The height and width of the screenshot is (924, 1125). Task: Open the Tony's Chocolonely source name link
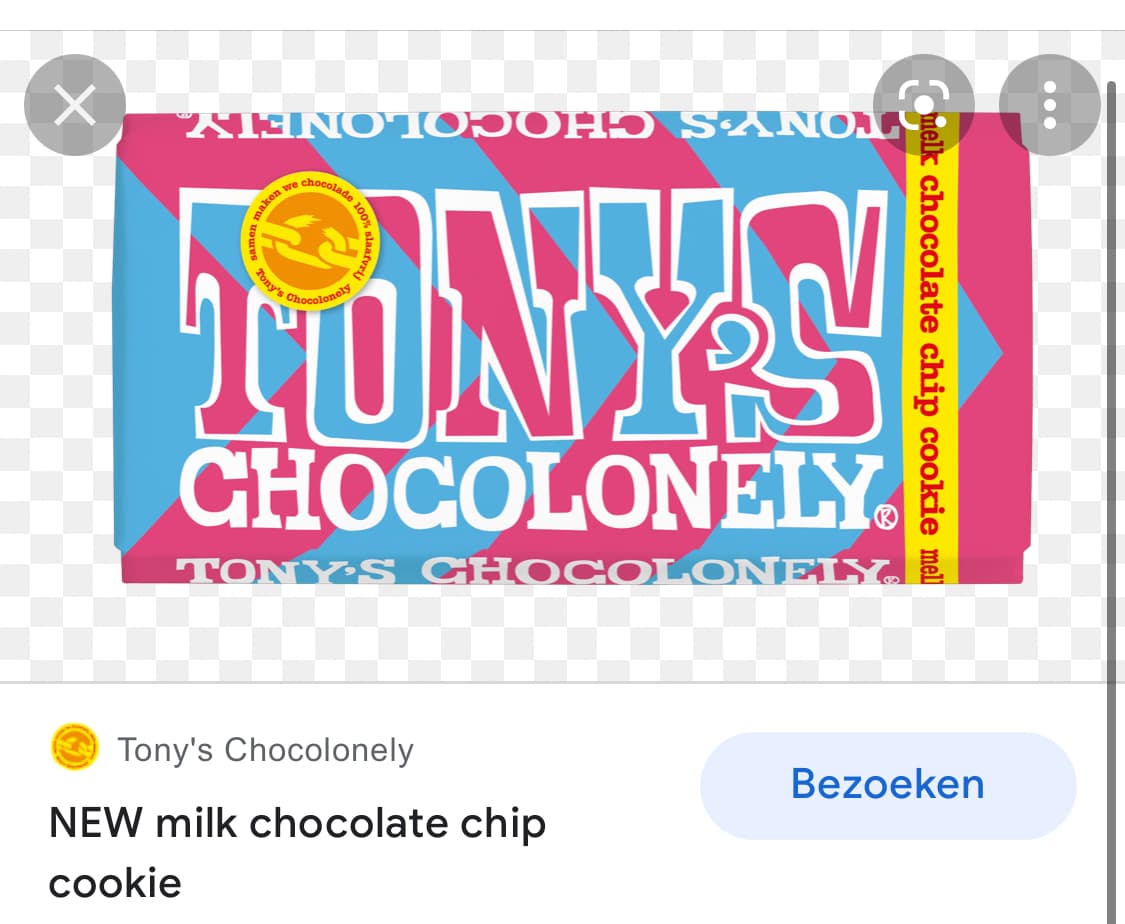(265, 750)
